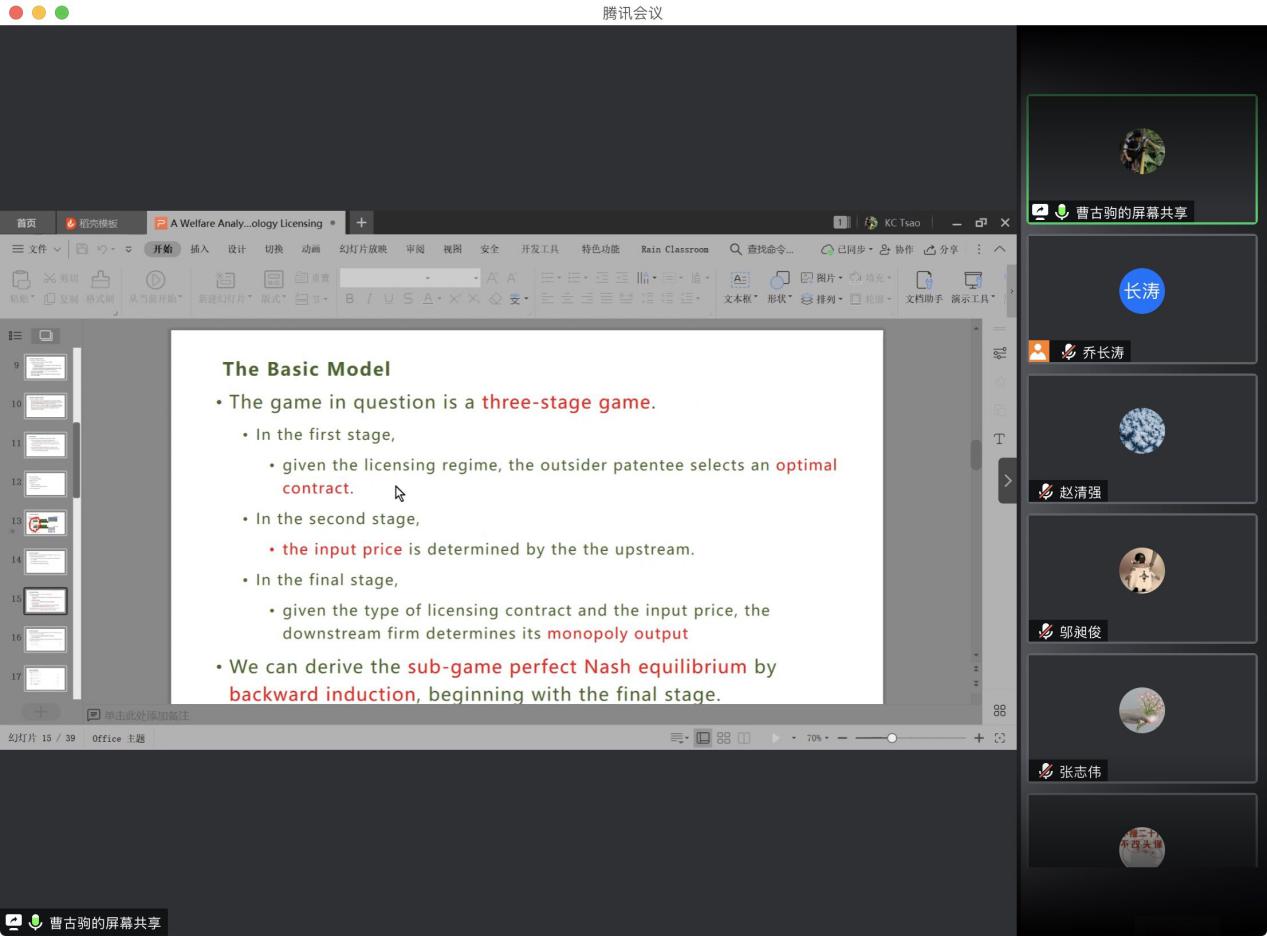This screenshot has height=936, width=1267.
Task: Zoom in with the plus button
Action: (979, 738)
